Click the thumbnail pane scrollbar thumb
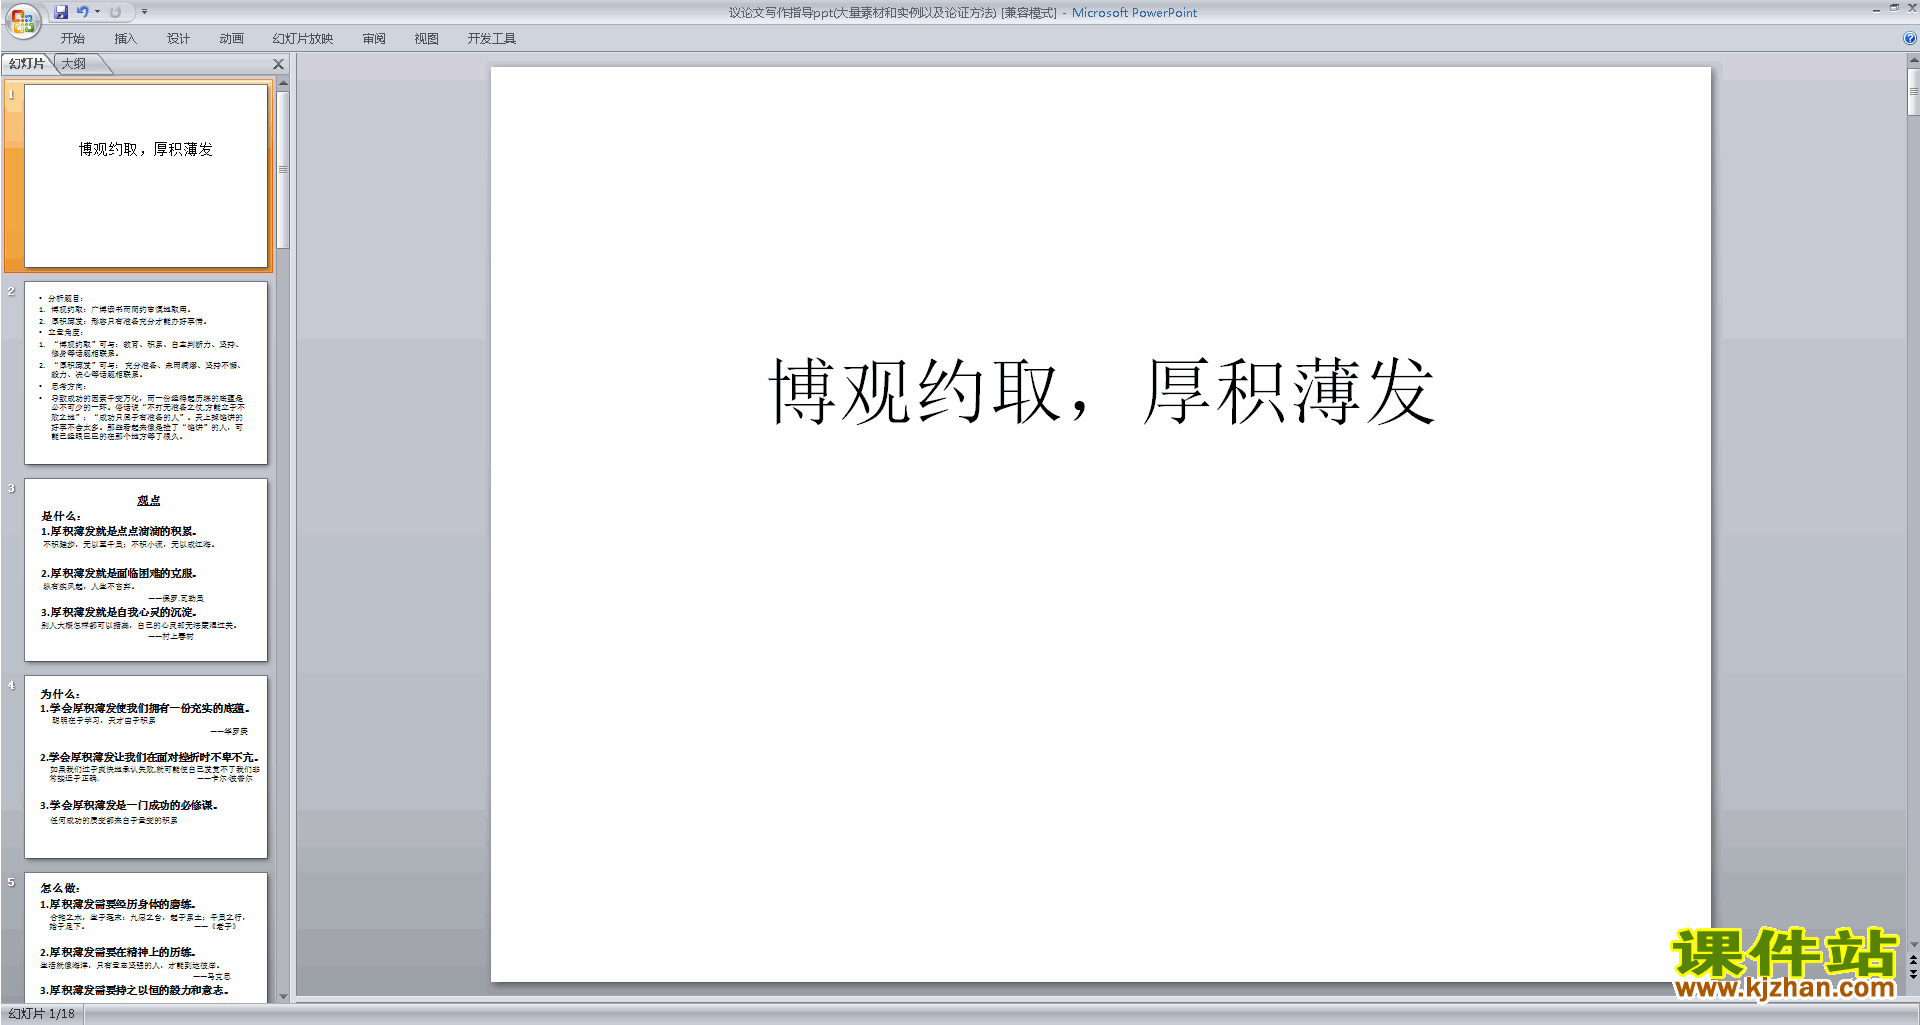Screen dimensions: 1920x1025 (283, 169)
